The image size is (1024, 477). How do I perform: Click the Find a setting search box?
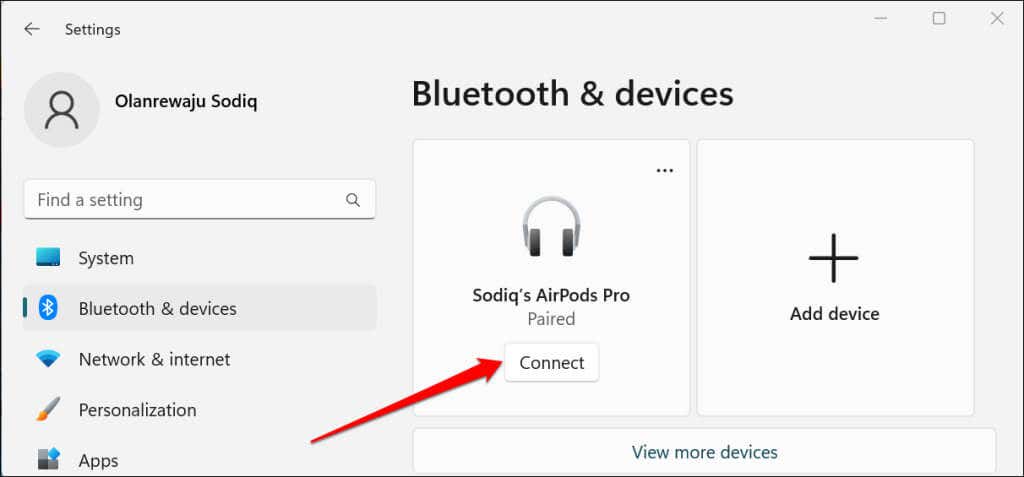(x=185, y=200)
